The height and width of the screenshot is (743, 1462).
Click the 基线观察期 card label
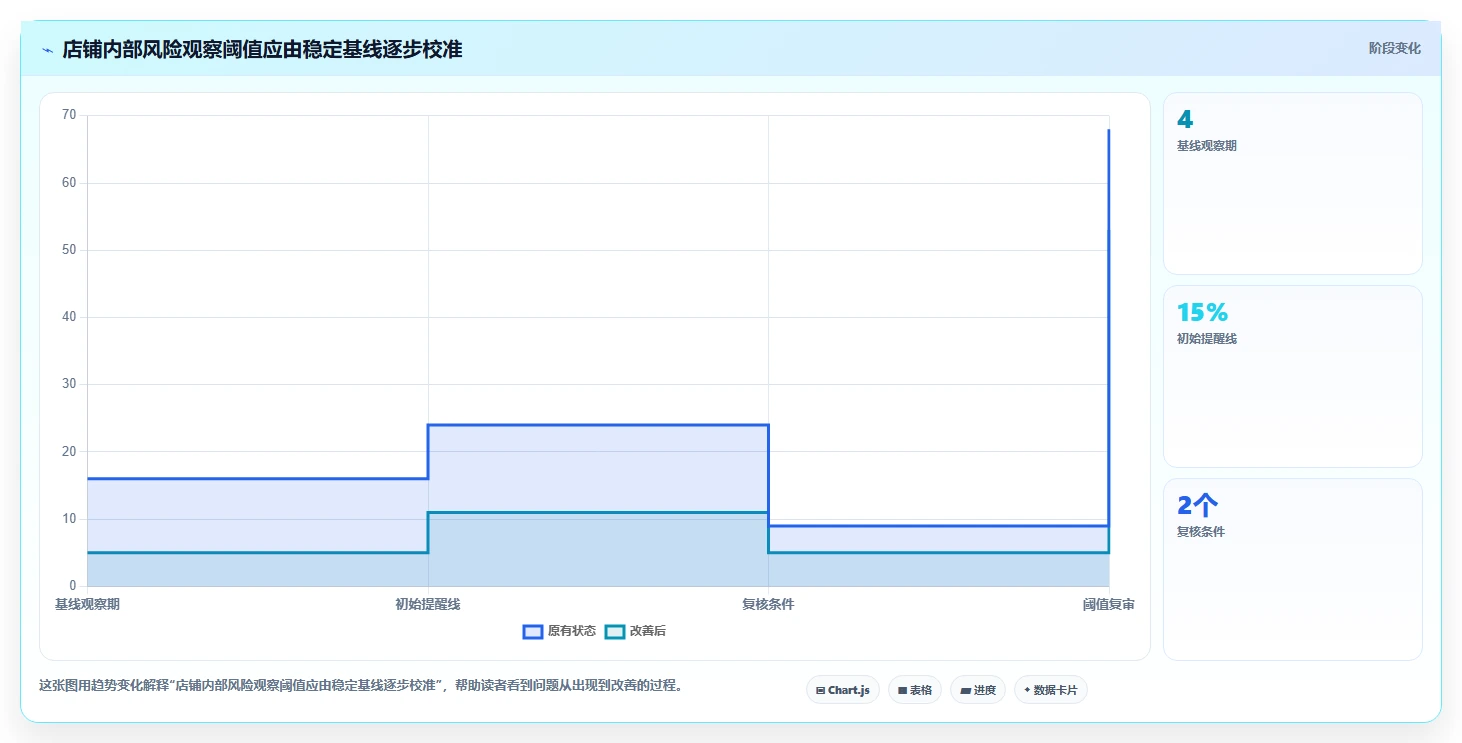point(1207,146)
